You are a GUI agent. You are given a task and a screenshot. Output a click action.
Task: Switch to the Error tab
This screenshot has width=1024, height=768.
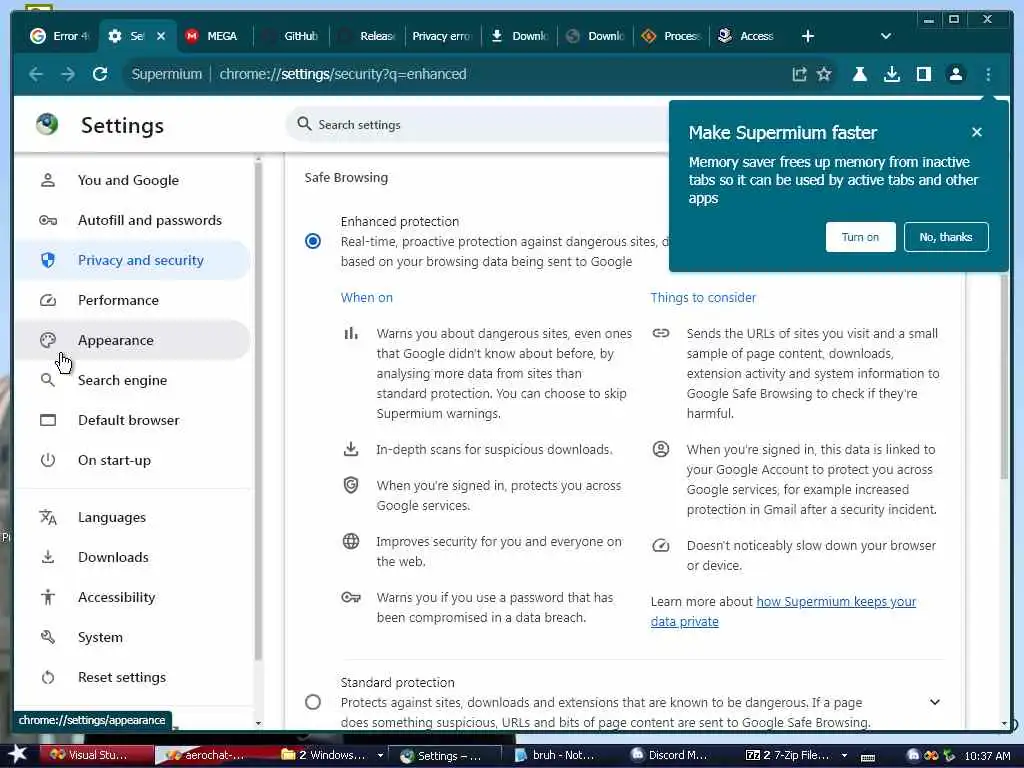[59, 36]
